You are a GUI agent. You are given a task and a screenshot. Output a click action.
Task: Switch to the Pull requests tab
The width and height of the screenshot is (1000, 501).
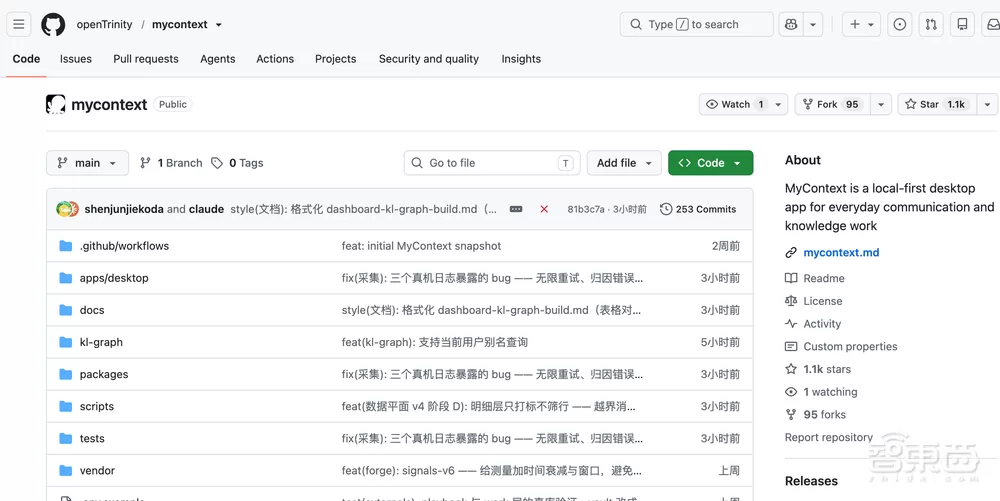coord(146,59)
